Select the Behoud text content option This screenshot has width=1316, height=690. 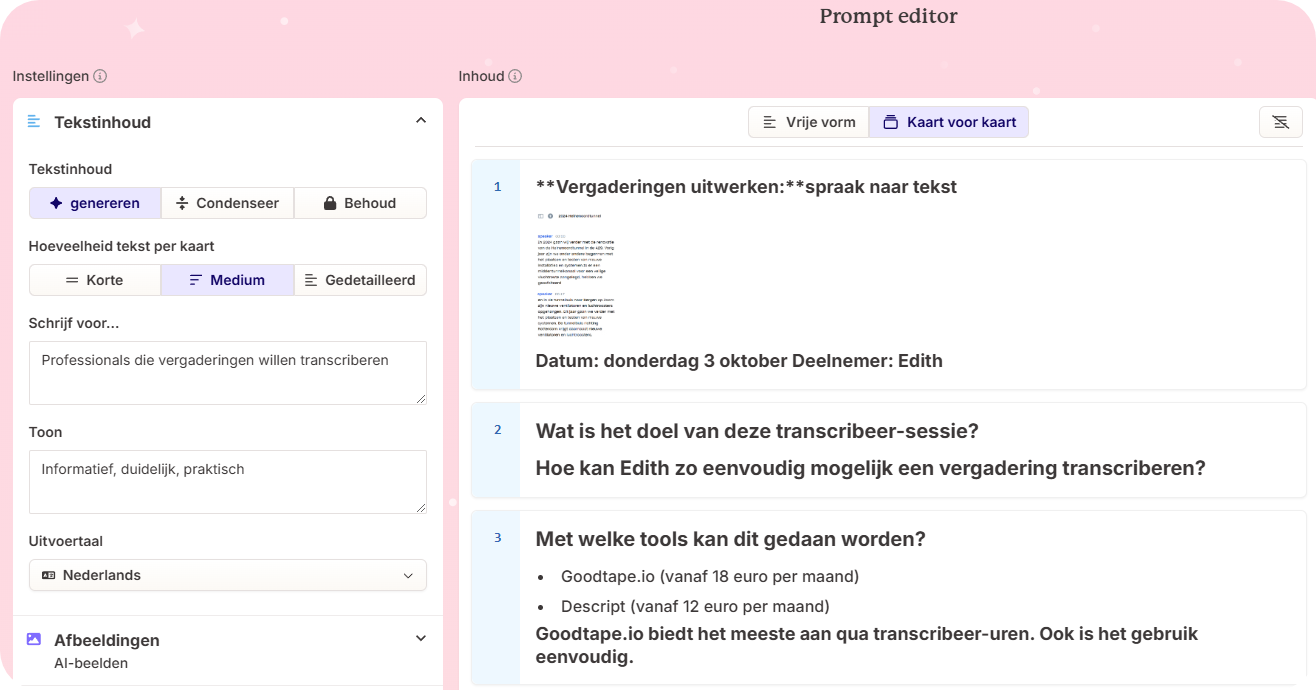pyautogui.click(x=360, y=203)
